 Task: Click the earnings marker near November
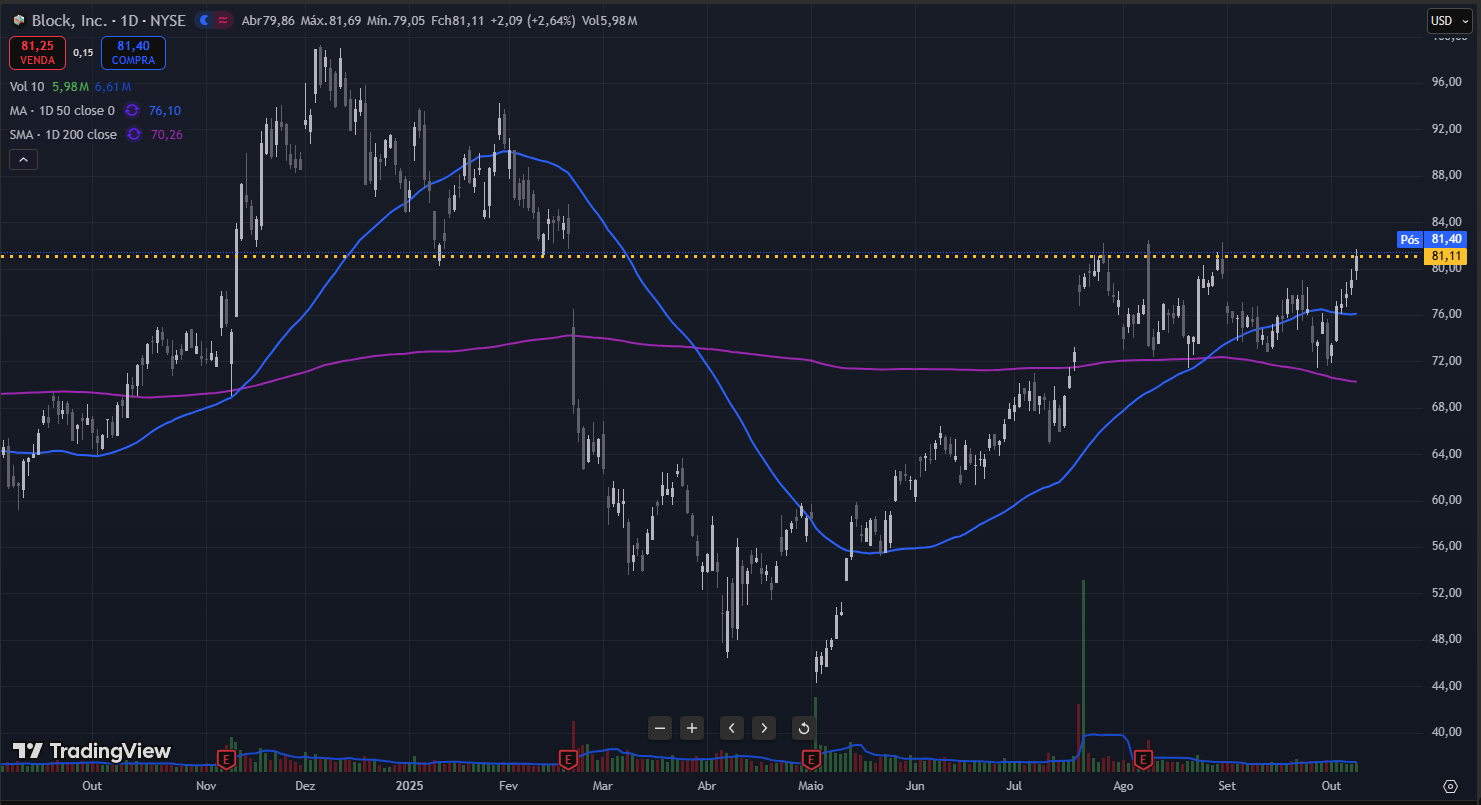[x=227, y=760]
